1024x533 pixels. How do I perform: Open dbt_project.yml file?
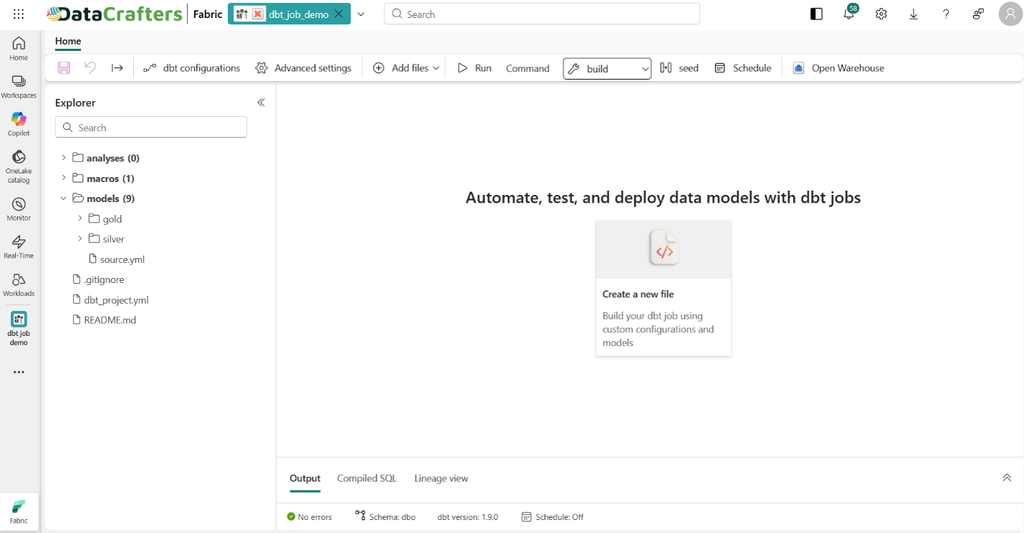click(x=110, y=300)
